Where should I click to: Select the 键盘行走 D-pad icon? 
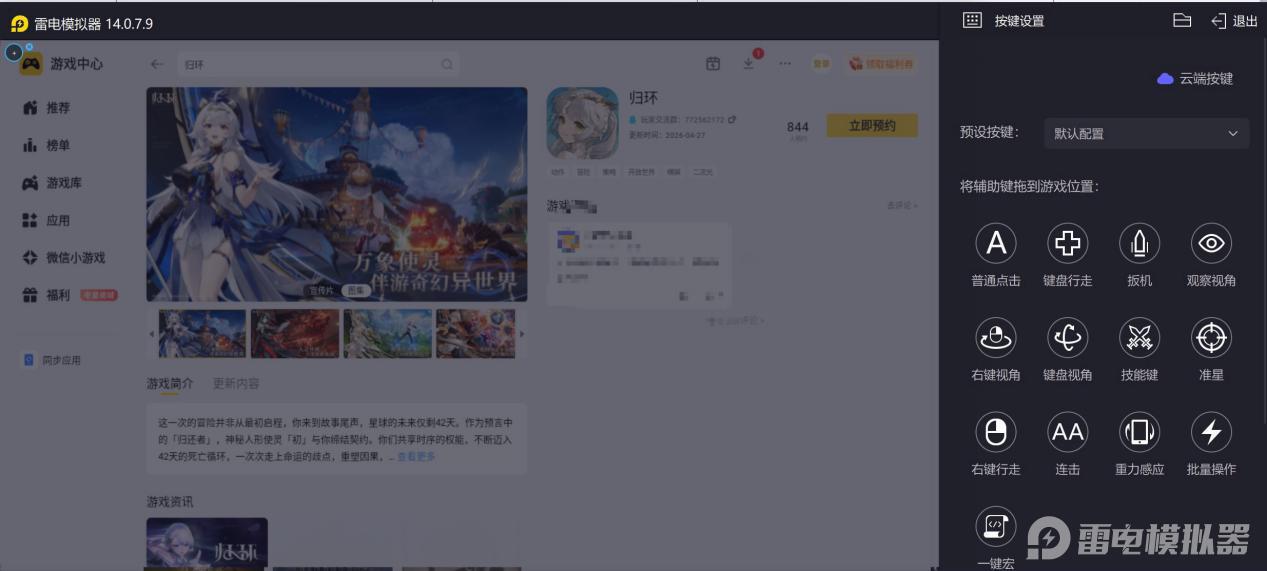point(1067,243)
